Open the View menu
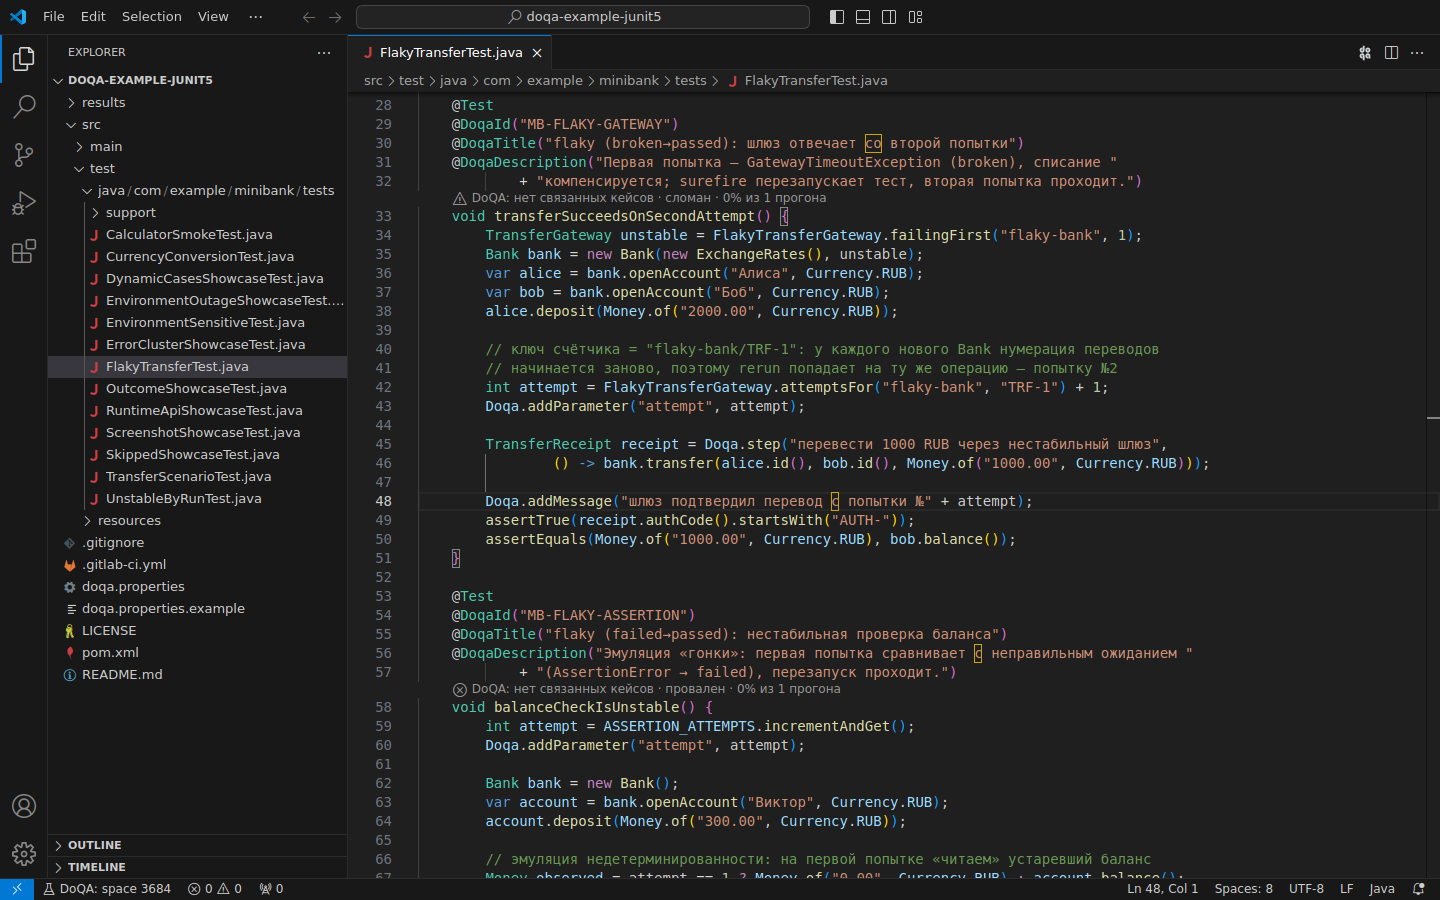Image resolution: width=1440 pixels, height=900 pixels. click(x=213, y=17)
